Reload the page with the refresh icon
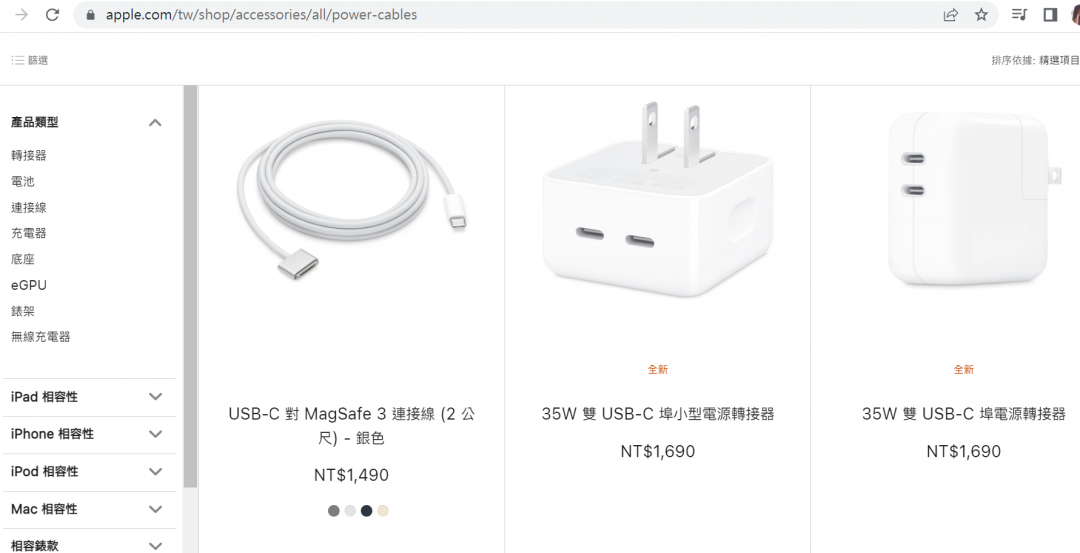 pos(52,14)
